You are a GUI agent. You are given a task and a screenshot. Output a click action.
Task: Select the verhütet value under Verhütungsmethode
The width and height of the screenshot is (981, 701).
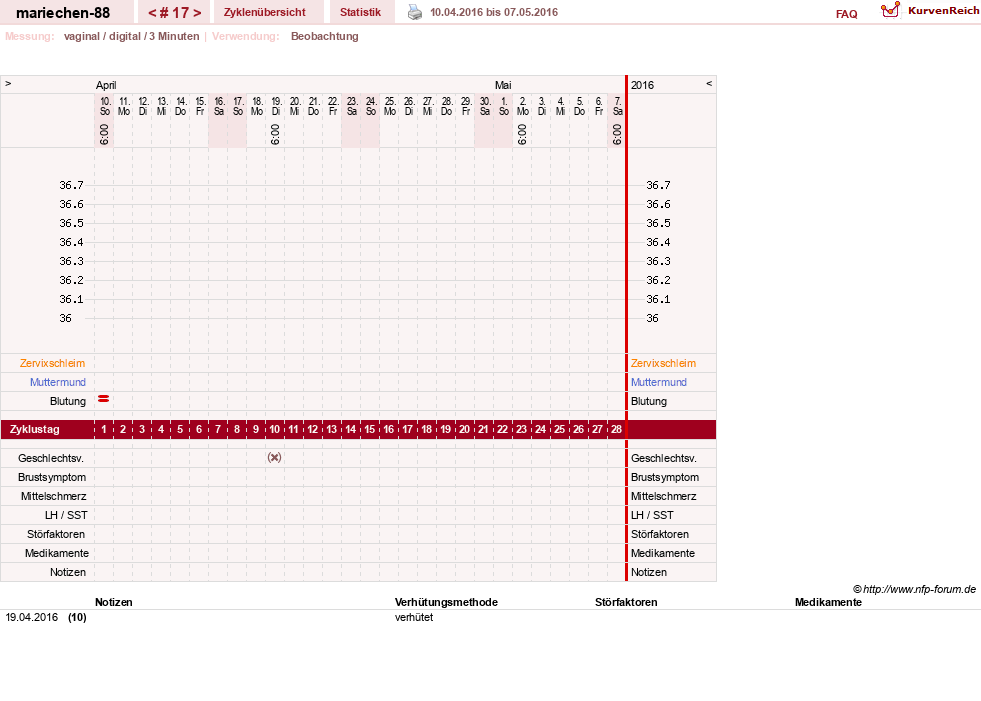(x=414, y=617)
